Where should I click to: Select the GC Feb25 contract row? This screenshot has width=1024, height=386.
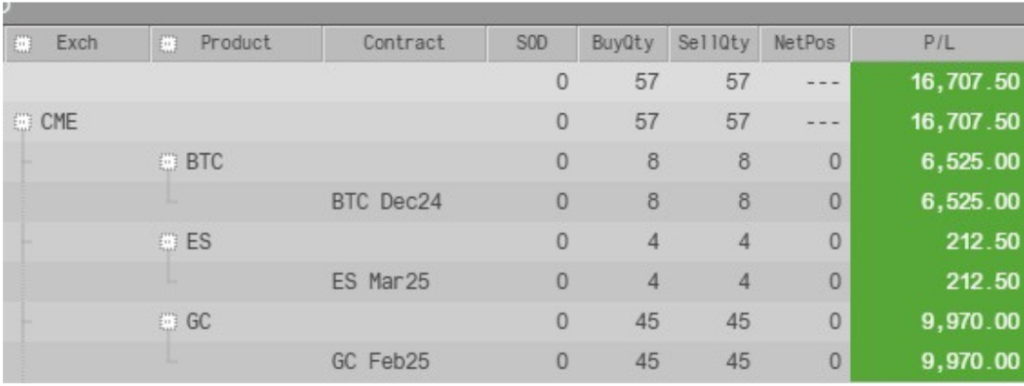[x=512, y=362]
